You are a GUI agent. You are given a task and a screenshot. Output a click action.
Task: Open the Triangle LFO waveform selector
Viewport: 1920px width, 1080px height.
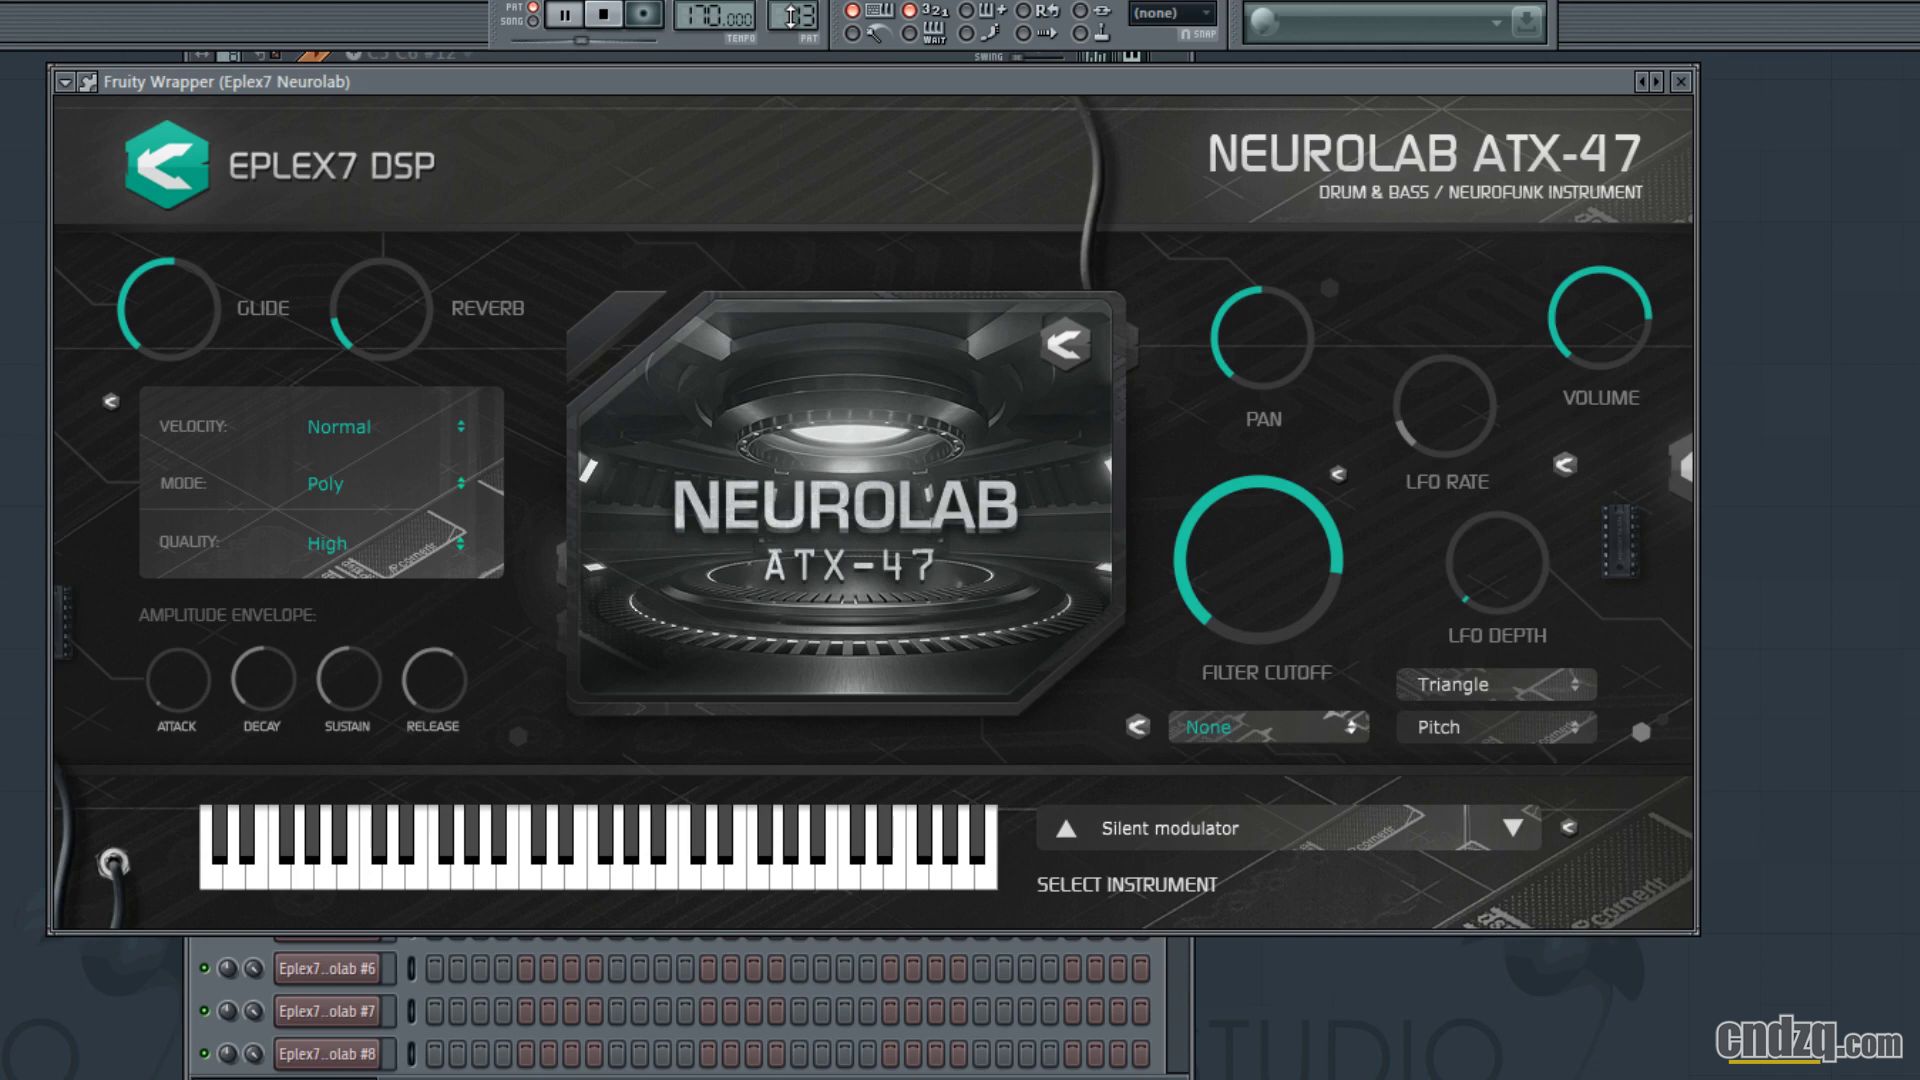(x=1495, y=684)
